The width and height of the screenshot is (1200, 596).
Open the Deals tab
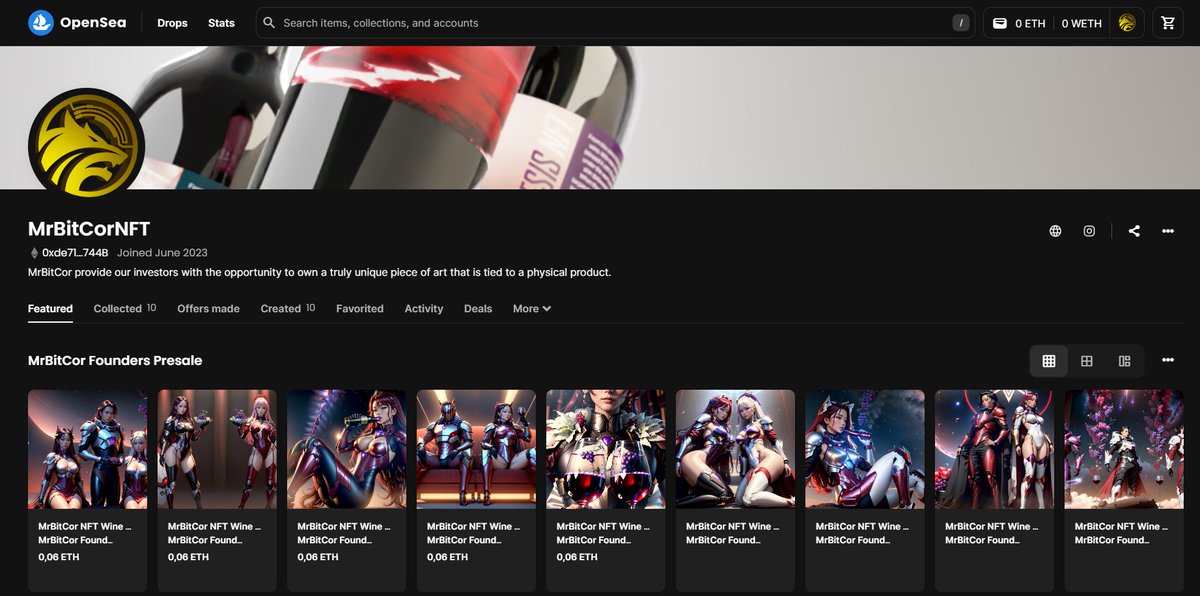click(478, 309)
